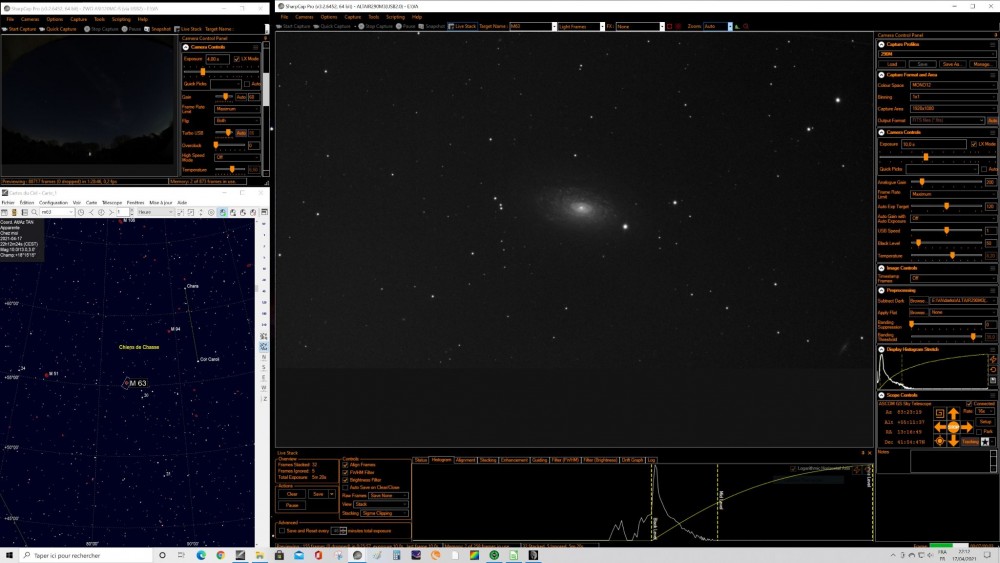Open Light Frames dropdown in main toolbar
Image resolution: width=1000 pixels, height=563 pixels.
(580, 27)
